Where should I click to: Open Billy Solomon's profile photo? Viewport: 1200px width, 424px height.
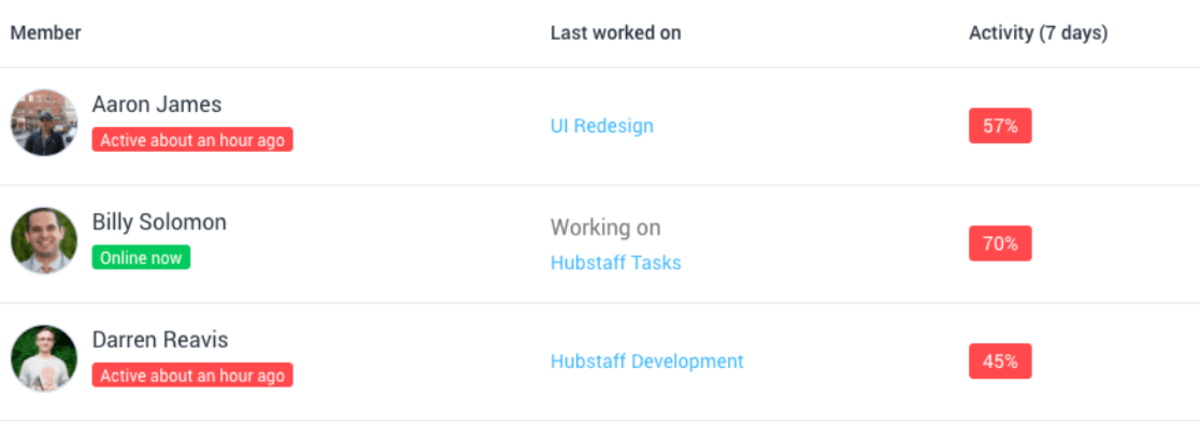(x=44, y=241)
